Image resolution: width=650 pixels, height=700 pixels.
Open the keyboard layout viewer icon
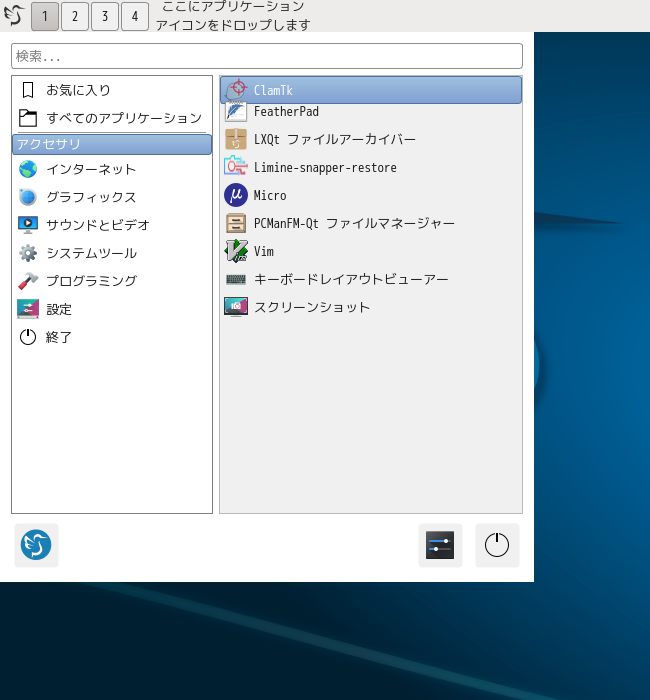(x=236, y=279)
